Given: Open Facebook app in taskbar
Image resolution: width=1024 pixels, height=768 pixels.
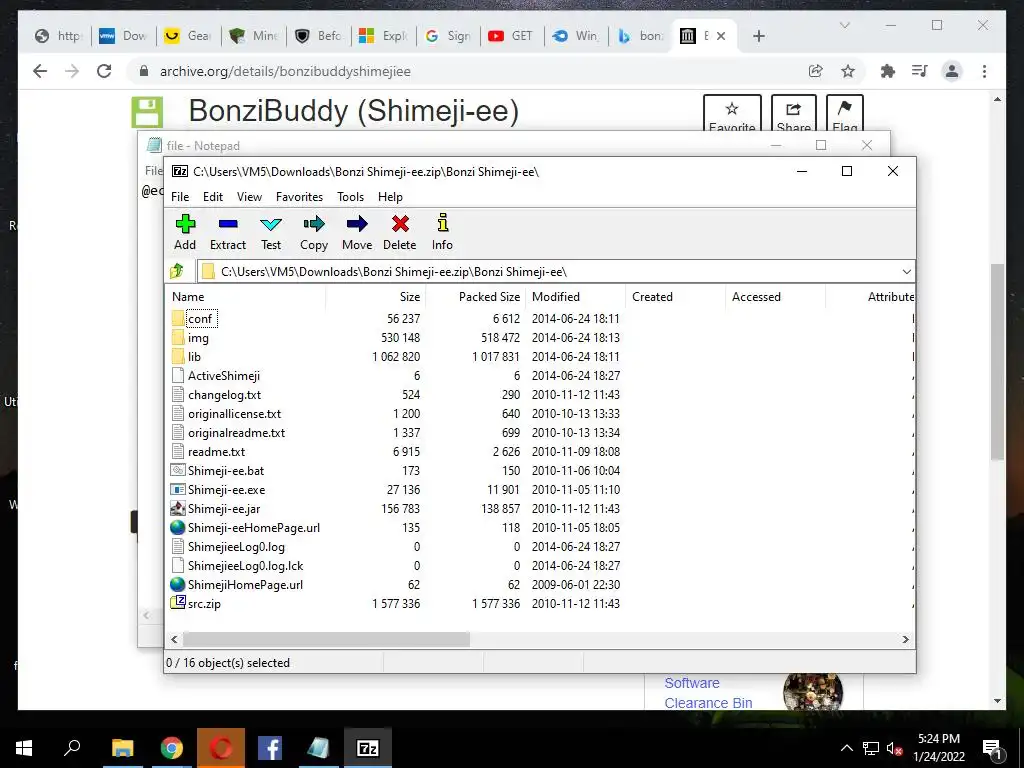Looking at the screenshot, I should [269, 748].
